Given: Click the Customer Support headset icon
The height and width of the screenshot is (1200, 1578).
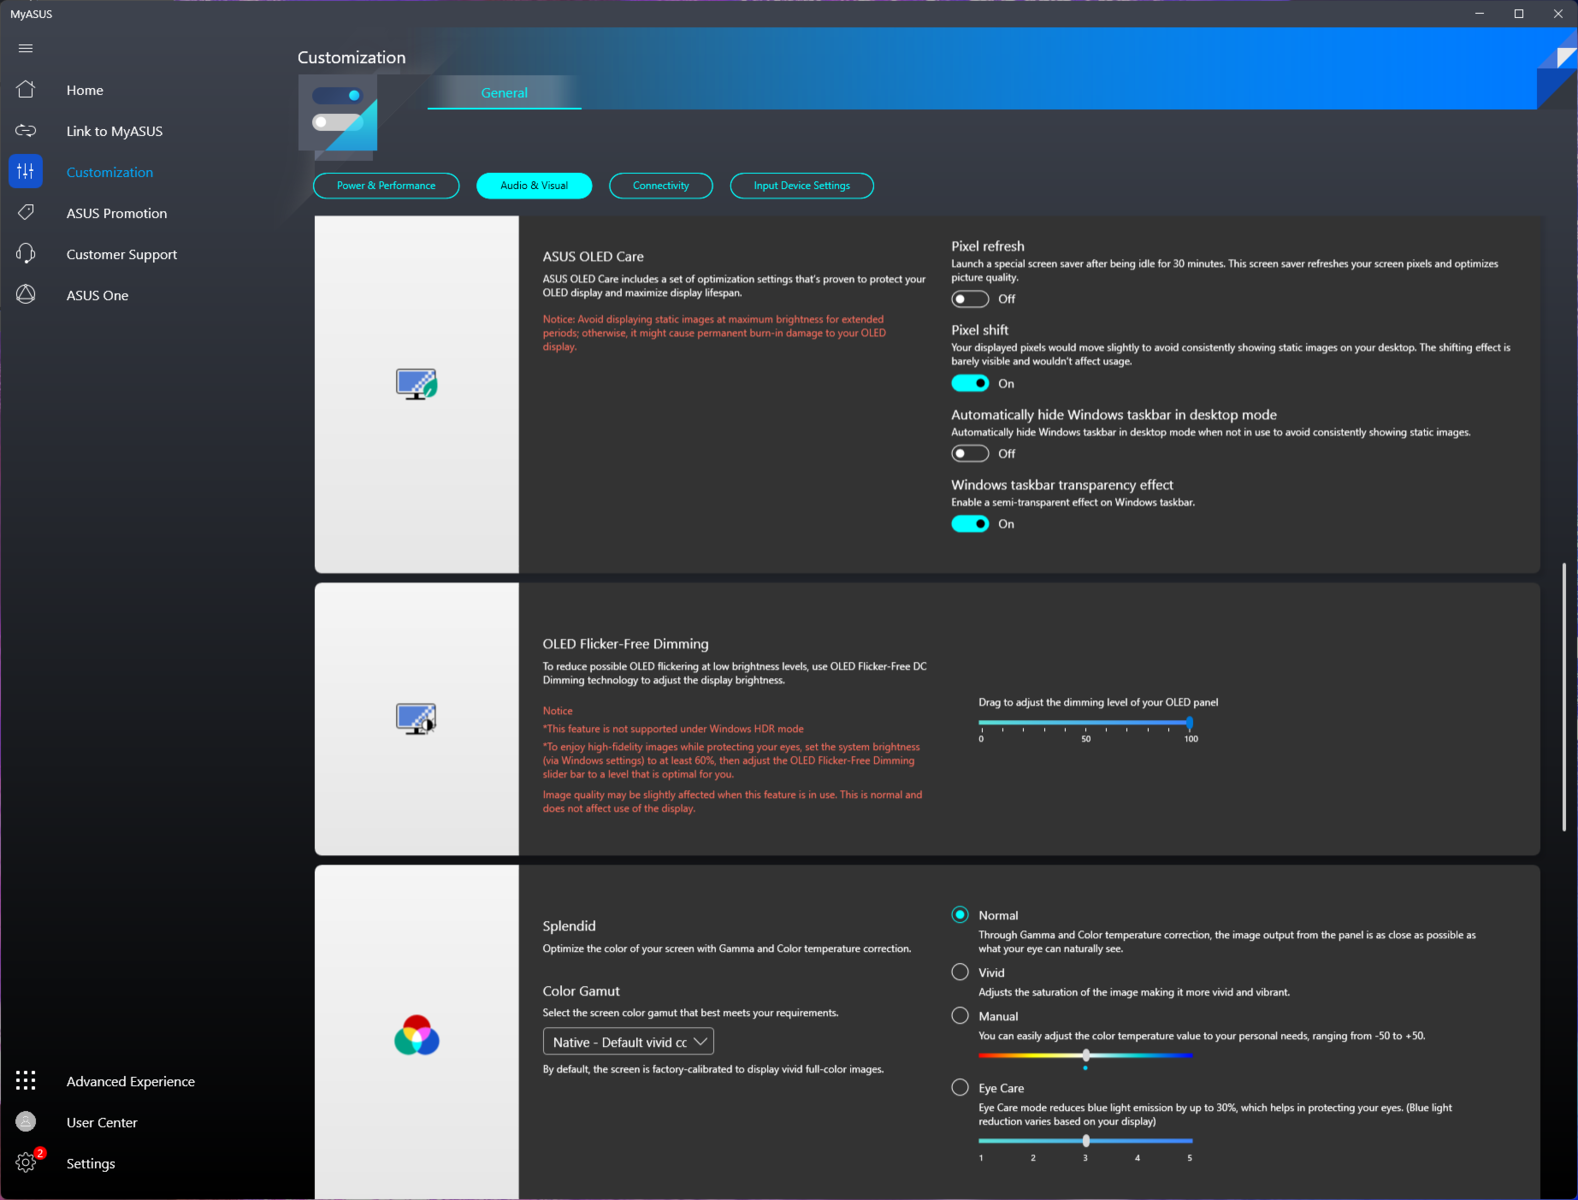Looking at the screenshot, I should (x=26, y=254).
